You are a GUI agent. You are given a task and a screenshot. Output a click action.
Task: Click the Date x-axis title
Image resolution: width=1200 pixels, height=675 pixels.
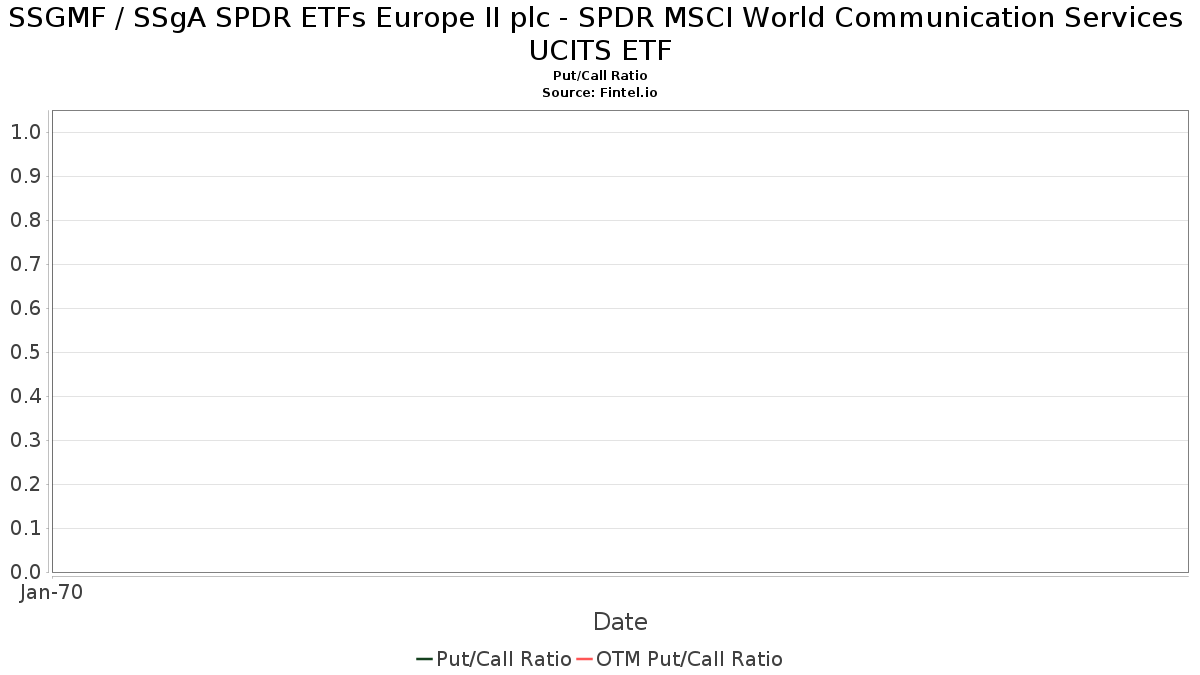coord(620,622)
